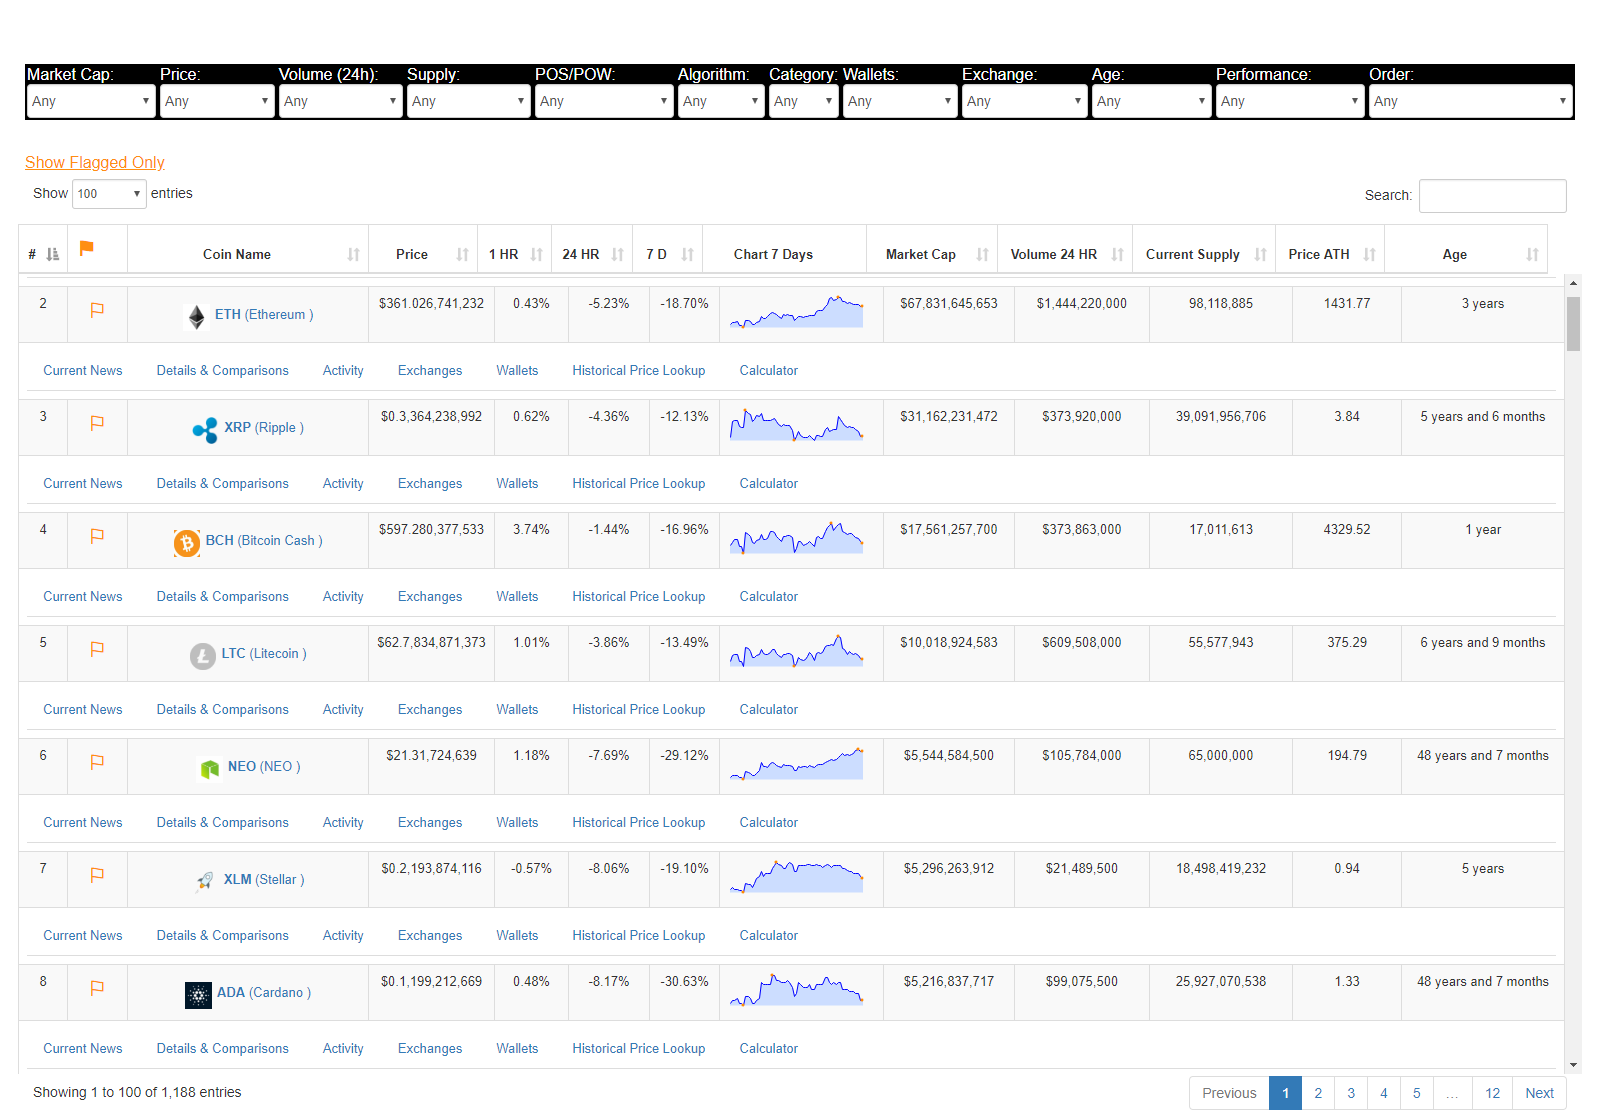Flag the ETH Ethereum row
Screen dimensions: 1600x1117
pyautogui.click(x=97, y=310)
